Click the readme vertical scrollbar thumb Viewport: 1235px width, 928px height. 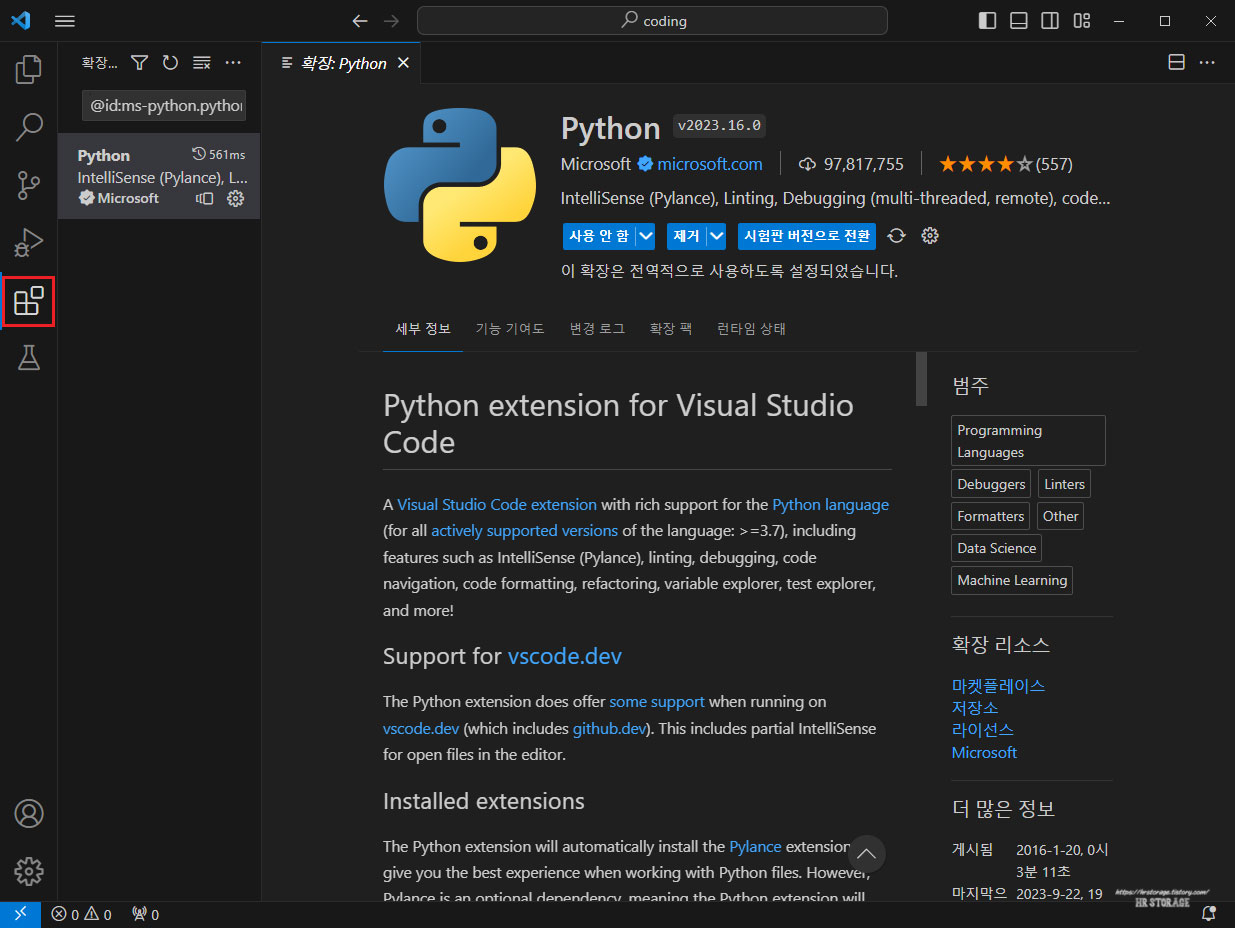click(921, 379)
